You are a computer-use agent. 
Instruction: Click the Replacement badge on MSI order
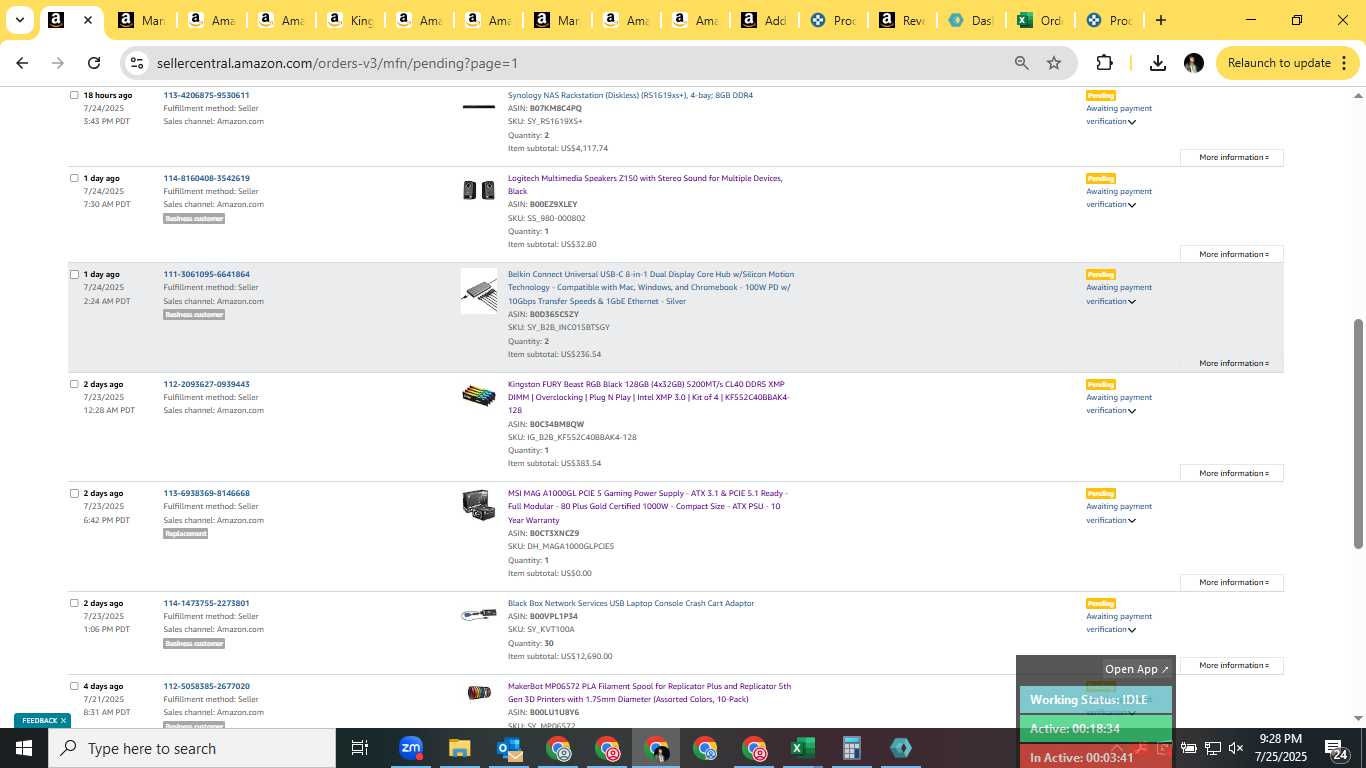pos(186,534)
